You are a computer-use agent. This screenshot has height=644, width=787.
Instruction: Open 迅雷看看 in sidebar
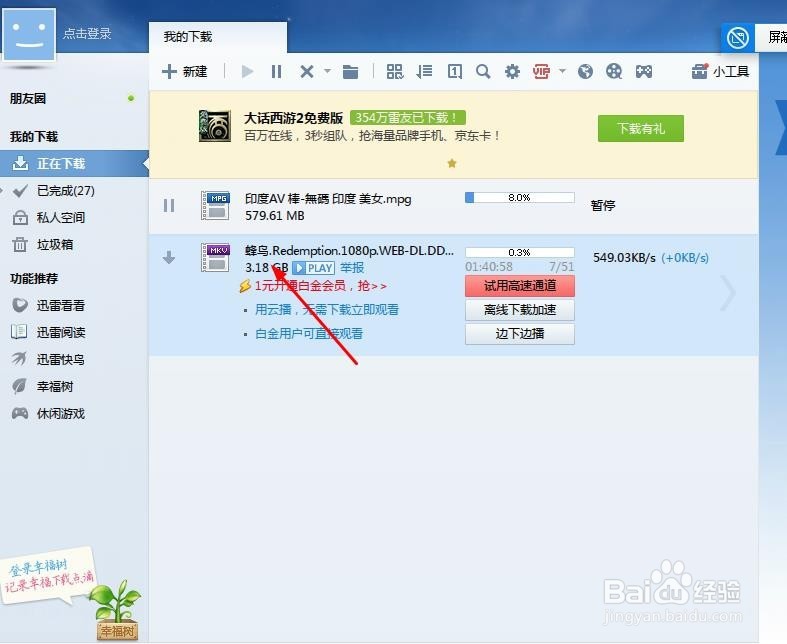pos(61,305)
